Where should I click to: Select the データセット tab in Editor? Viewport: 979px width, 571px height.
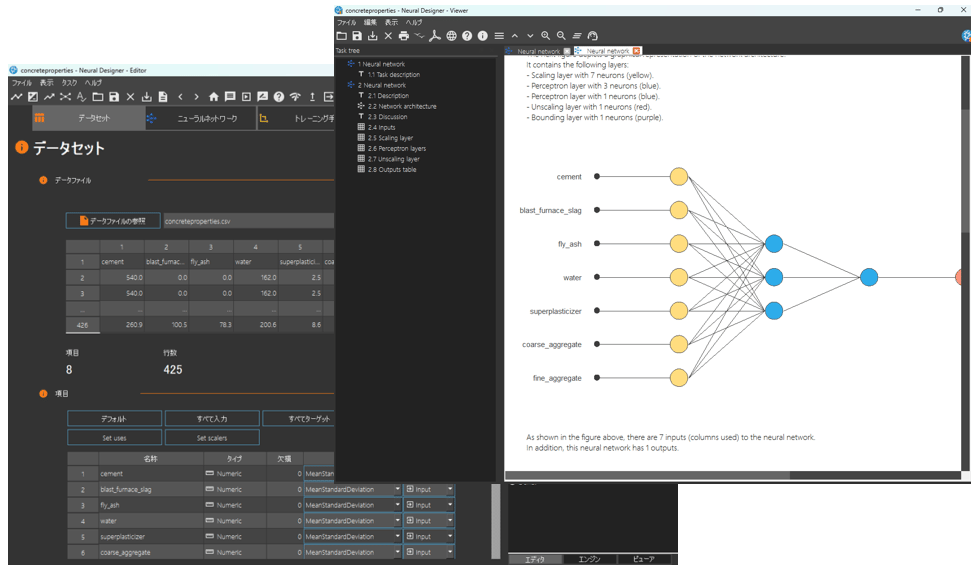(88, 118)
